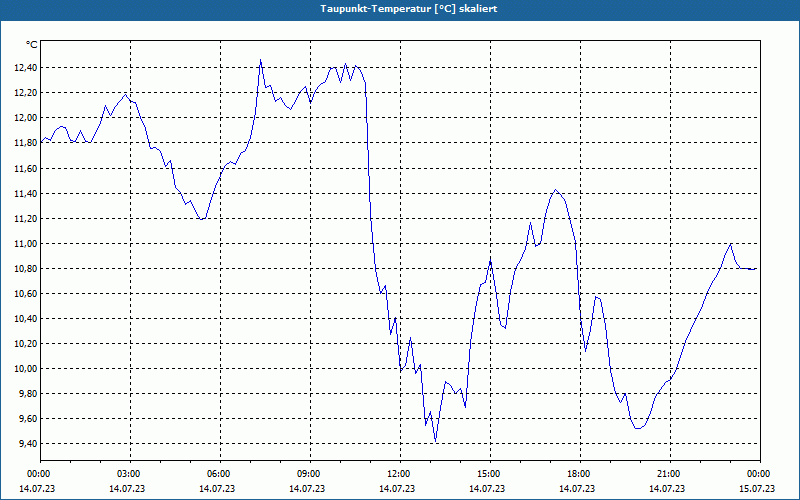Click the 18:00 time axis label
Viewport: 800px width, 500px height.
tap(580, 474)
